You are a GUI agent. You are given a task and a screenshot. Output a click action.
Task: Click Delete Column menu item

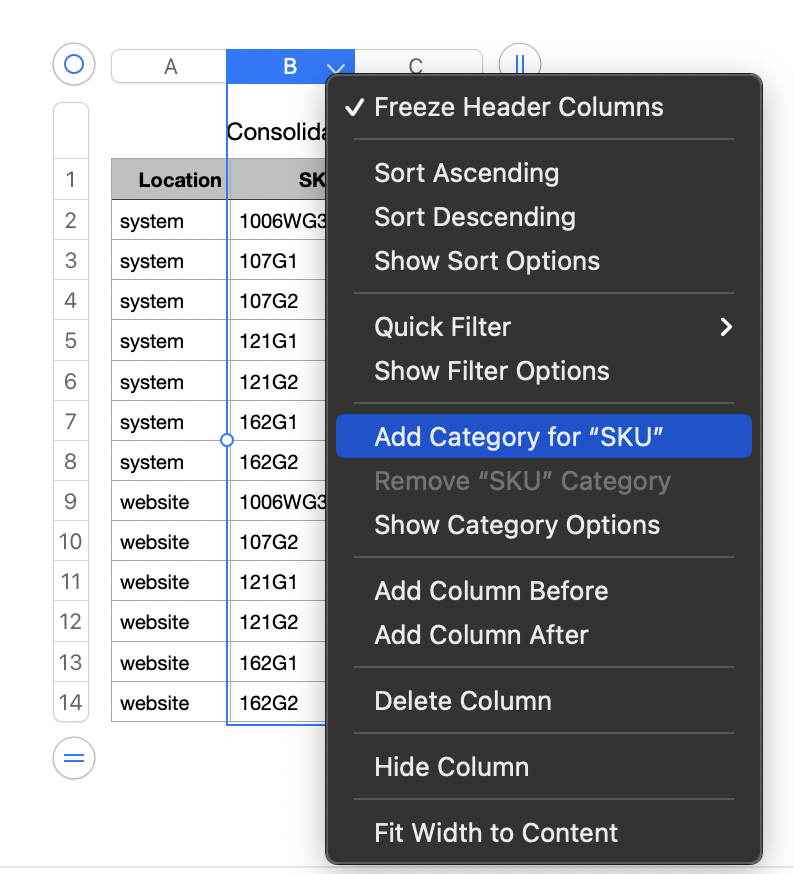462,701
